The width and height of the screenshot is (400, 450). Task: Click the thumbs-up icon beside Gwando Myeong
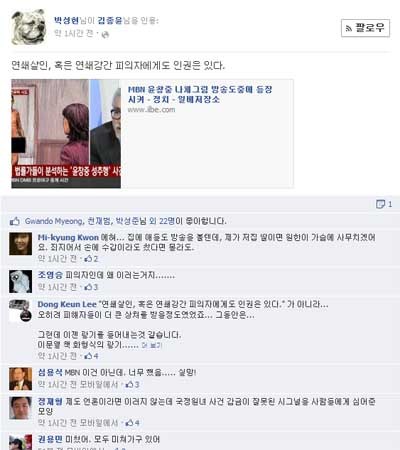(15, 221)
